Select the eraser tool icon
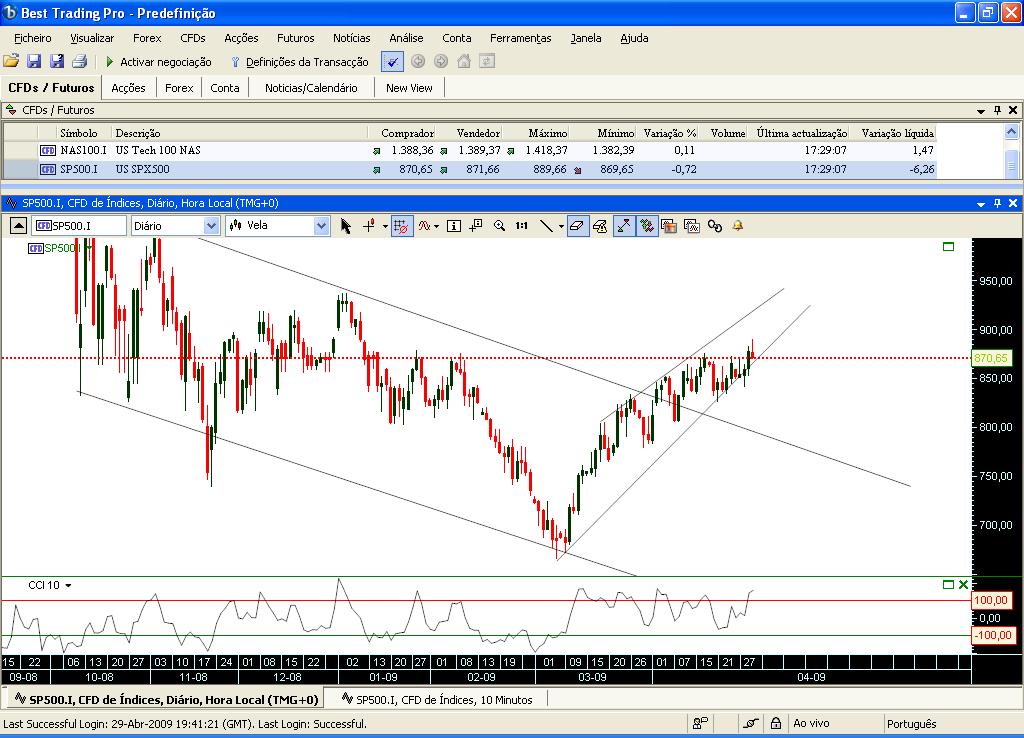The image size is (1024, 738). (x=578, y=226)
